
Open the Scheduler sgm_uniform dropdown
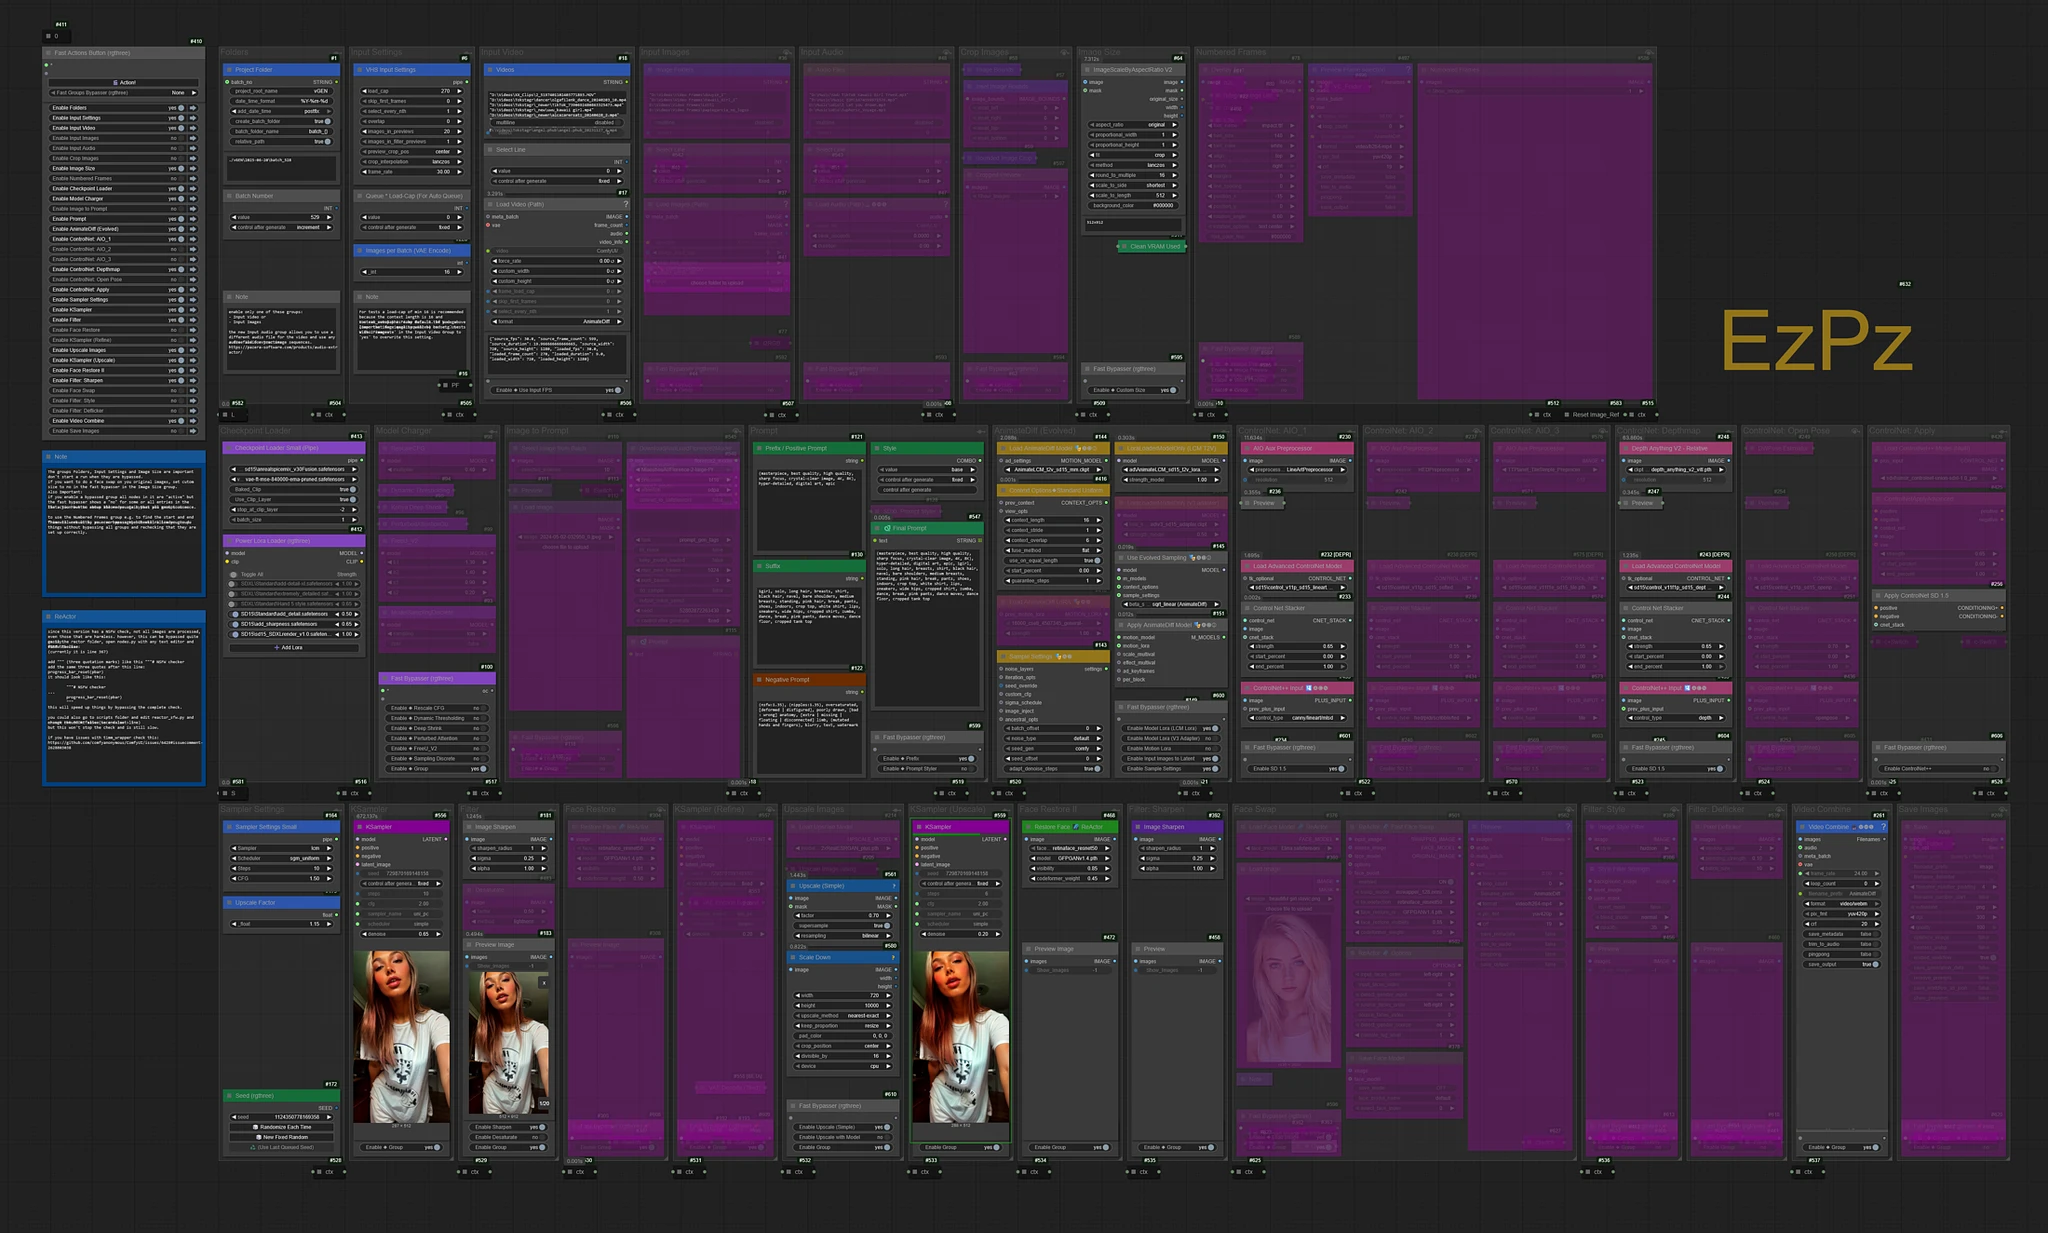coord(281,858)
